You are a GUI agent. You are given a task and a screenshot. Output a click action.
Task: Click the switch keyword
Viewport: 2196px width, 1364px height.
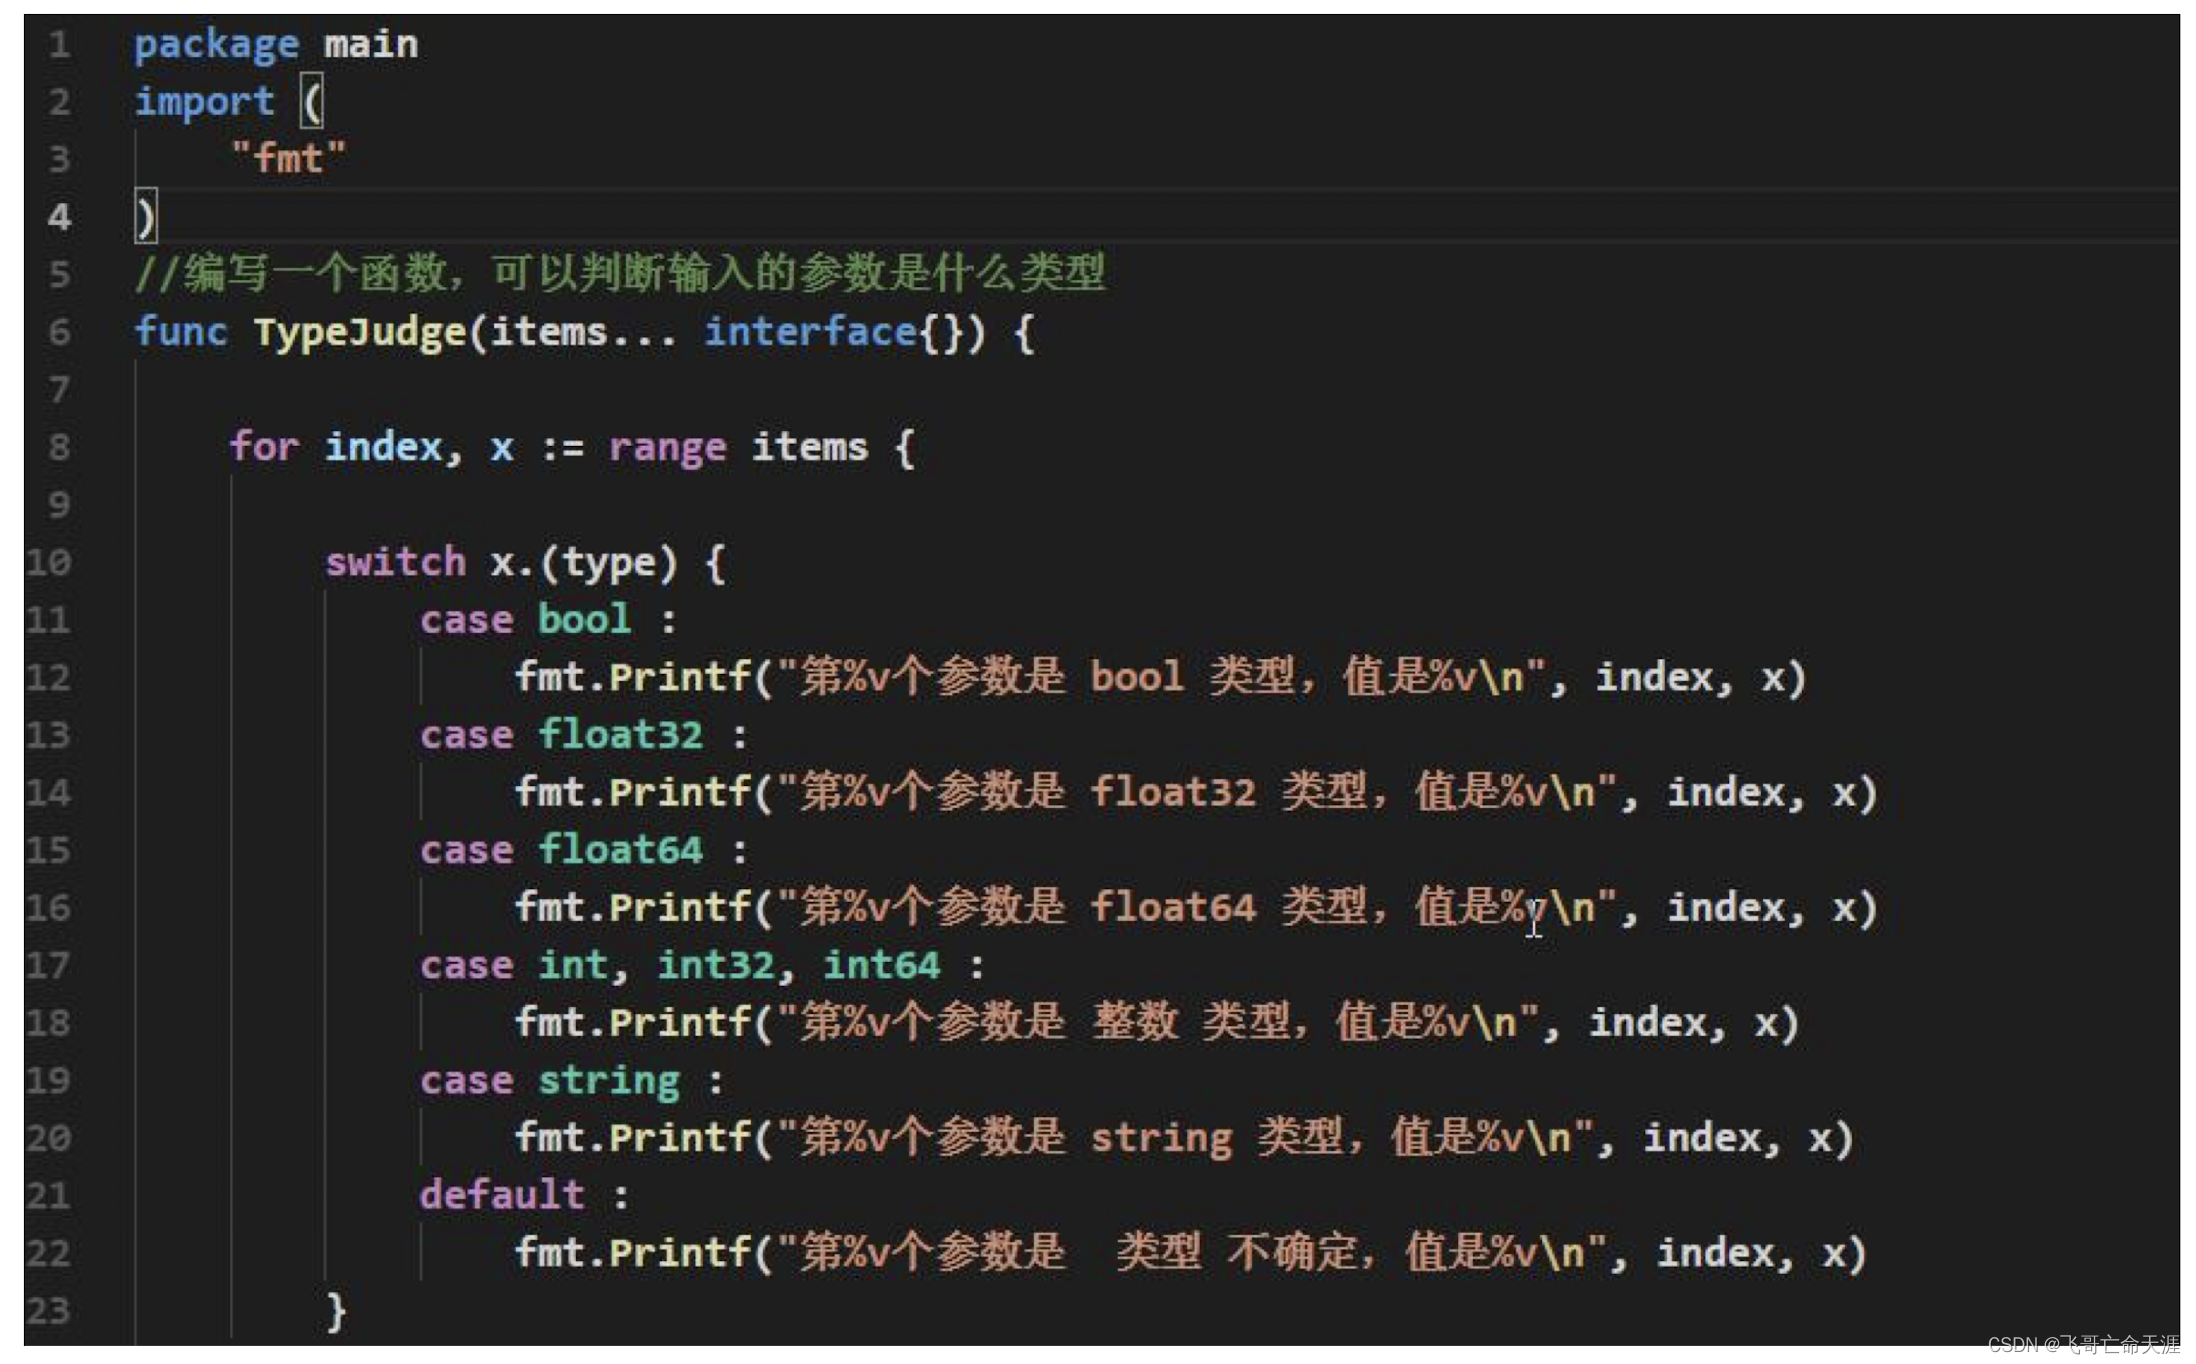(x=396, y=562)
